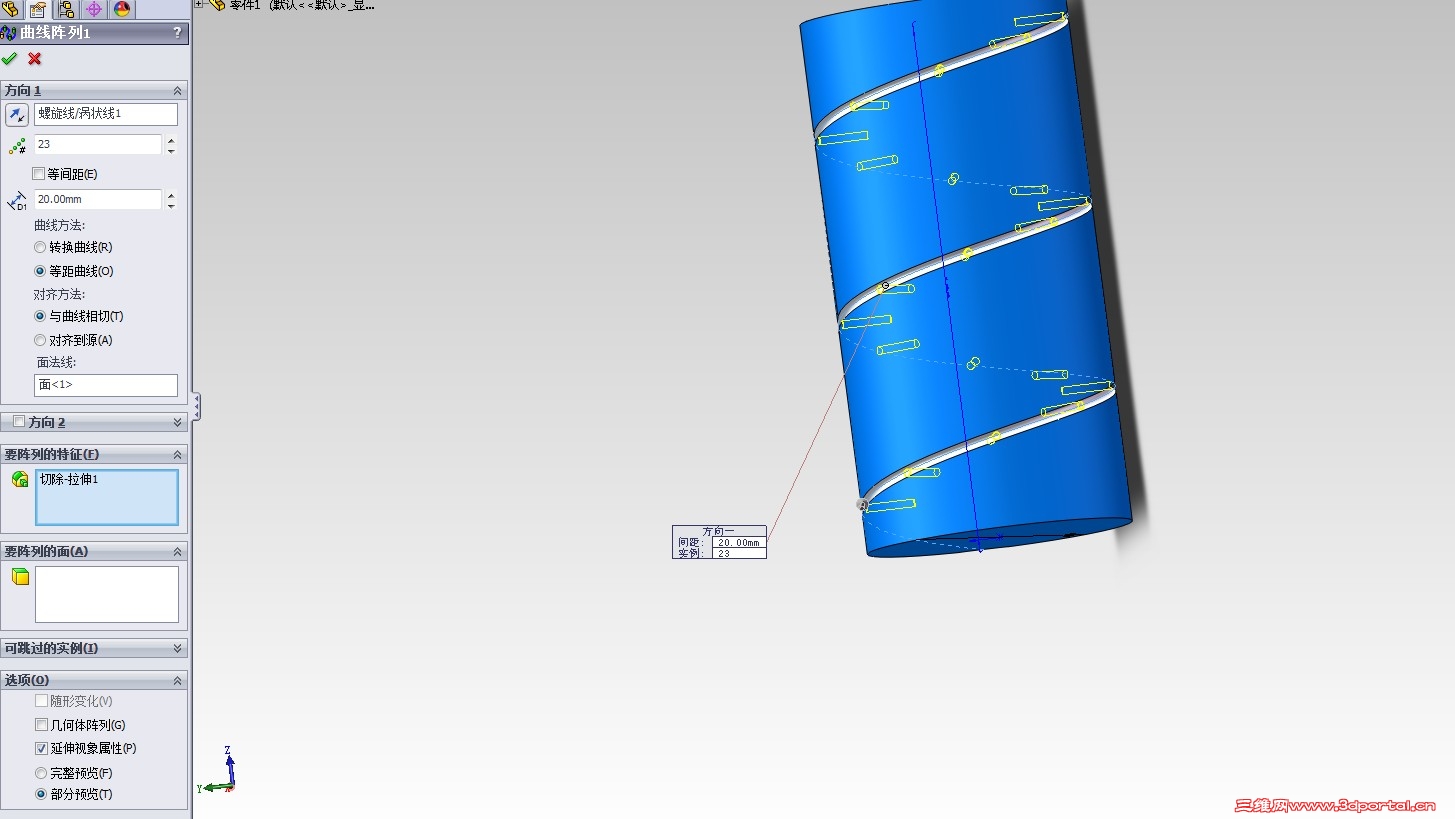This screenshot has height=819, width=1455.
Task: Click the instance count dots icon
Action: [17, 146]
